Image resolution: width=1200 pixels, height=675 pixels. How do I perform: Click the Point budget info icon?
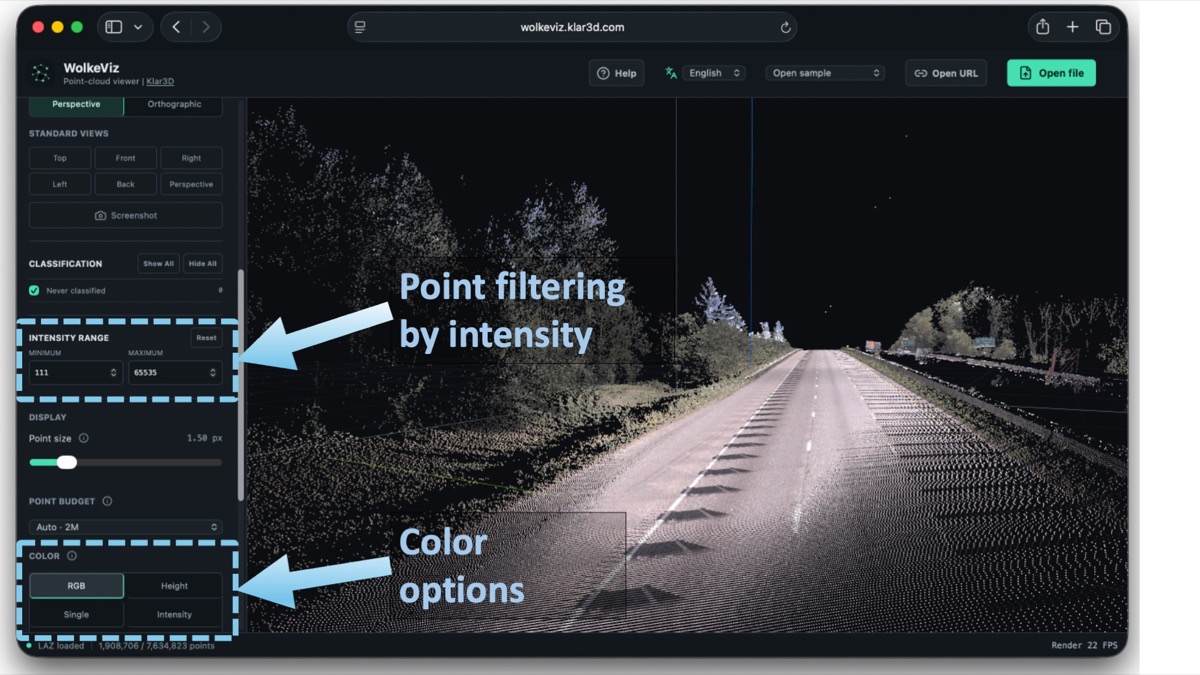107,501
